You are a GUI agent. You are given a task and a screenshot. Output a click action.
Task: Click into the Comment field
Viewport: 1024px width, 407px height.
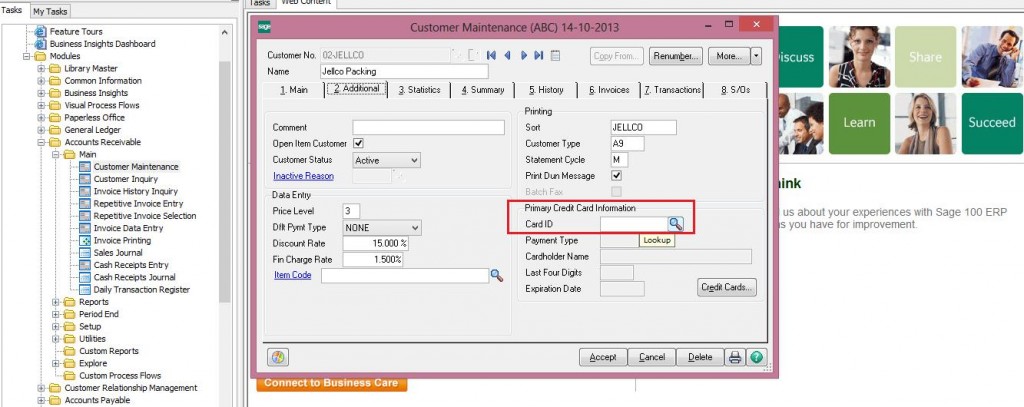tap(428, 127)
